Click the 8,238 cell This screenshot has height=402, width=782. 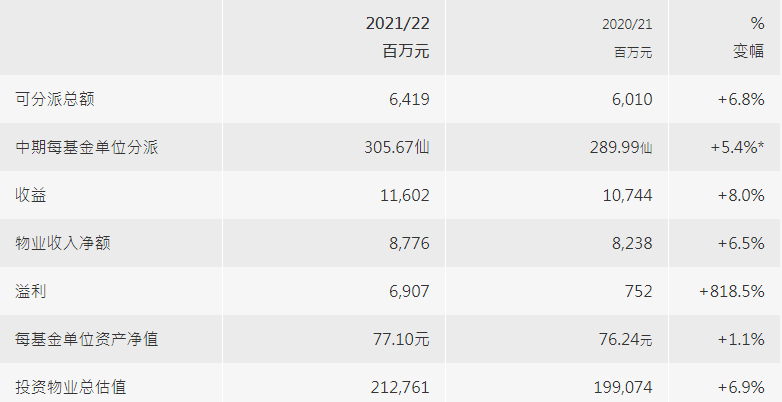pos(631,243)
